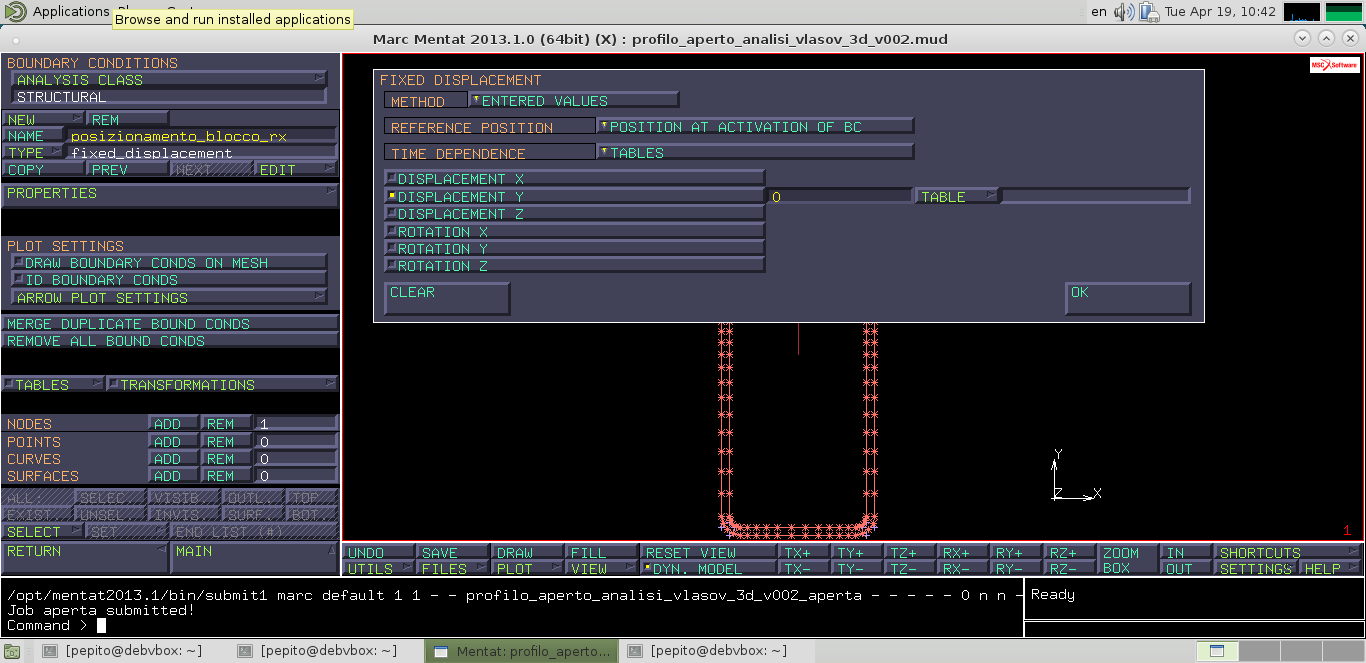Screen dimensions: 1366x663
Task: Enable ID BOUNDARY CONDS option
Action: coord(169,280)
